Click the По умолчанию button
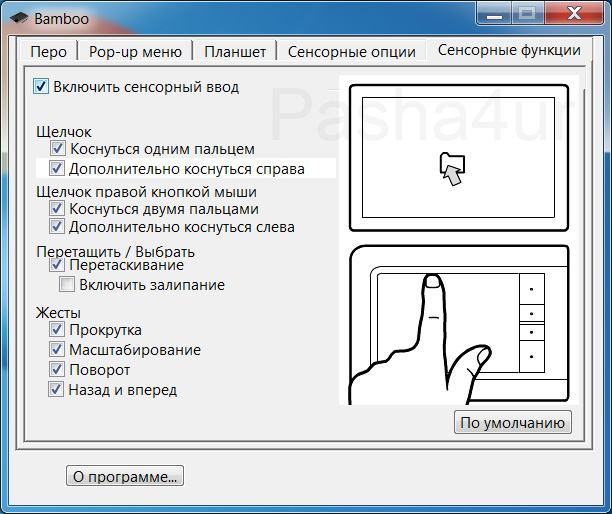The image size is (612, 514). coord(512,422)
